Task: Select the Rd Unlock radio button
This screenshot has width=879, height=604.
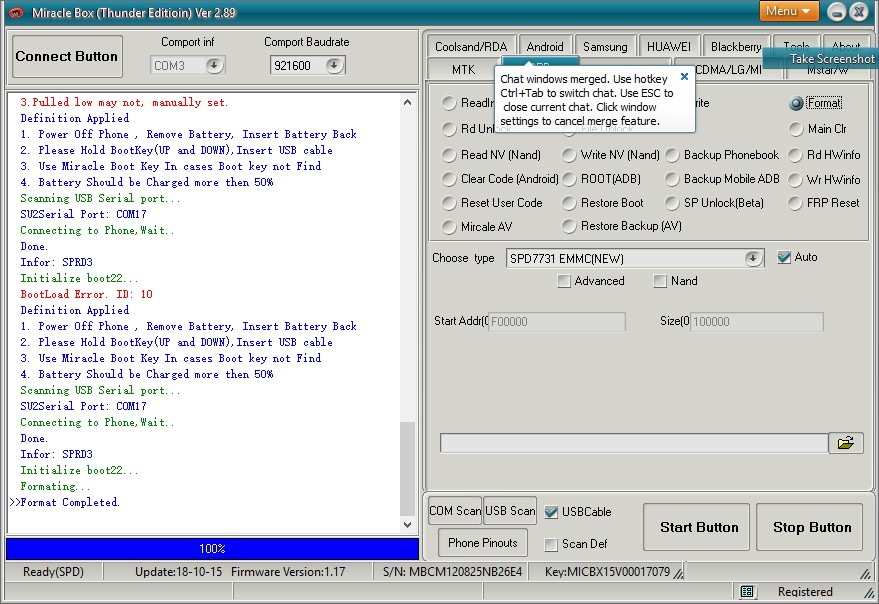Action: (449, 129)
